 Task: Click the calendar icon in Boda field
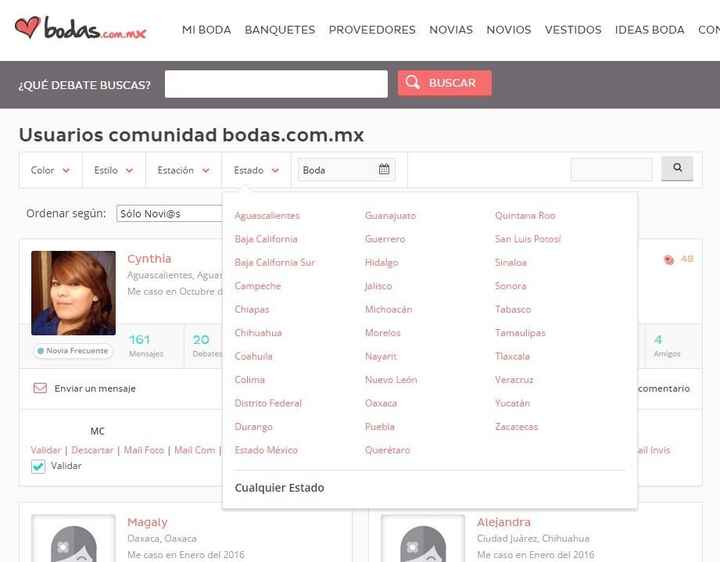pos(384,169)
